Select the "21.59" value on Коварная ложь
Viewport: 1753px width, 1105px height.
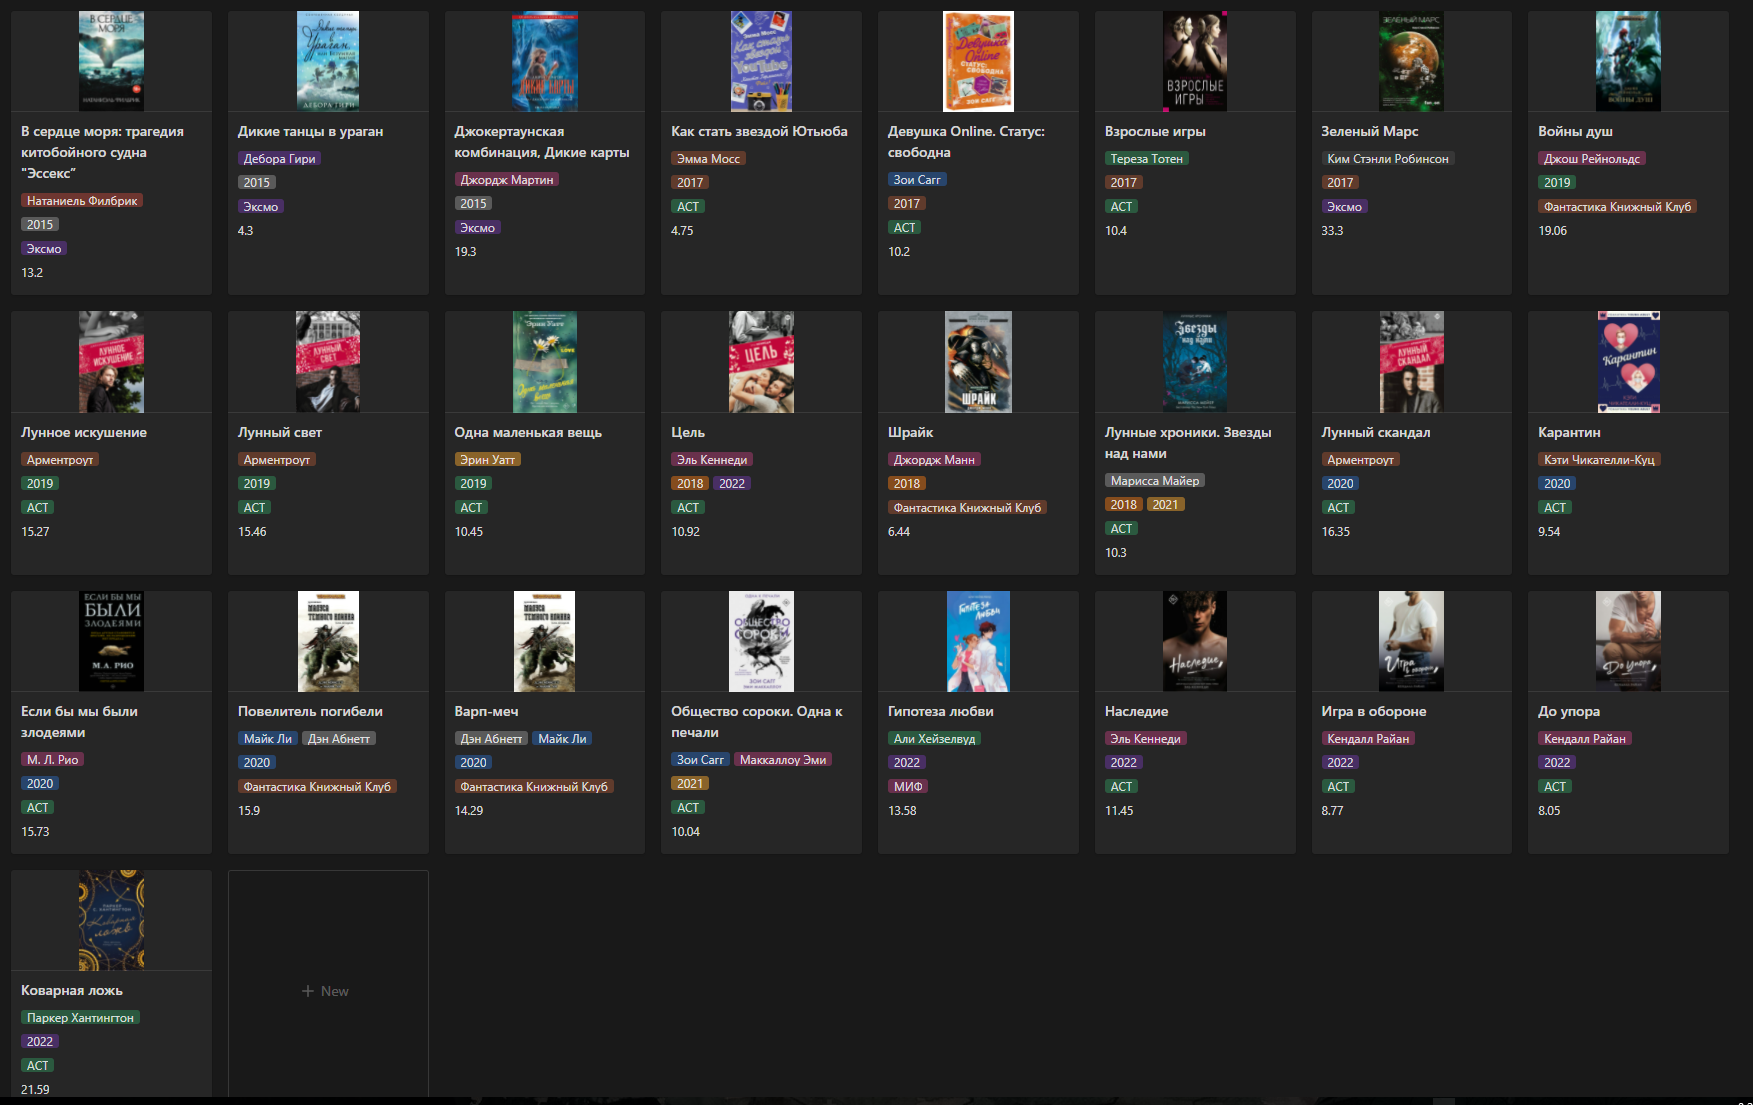pyautogui.click(x=35, y=1090)
